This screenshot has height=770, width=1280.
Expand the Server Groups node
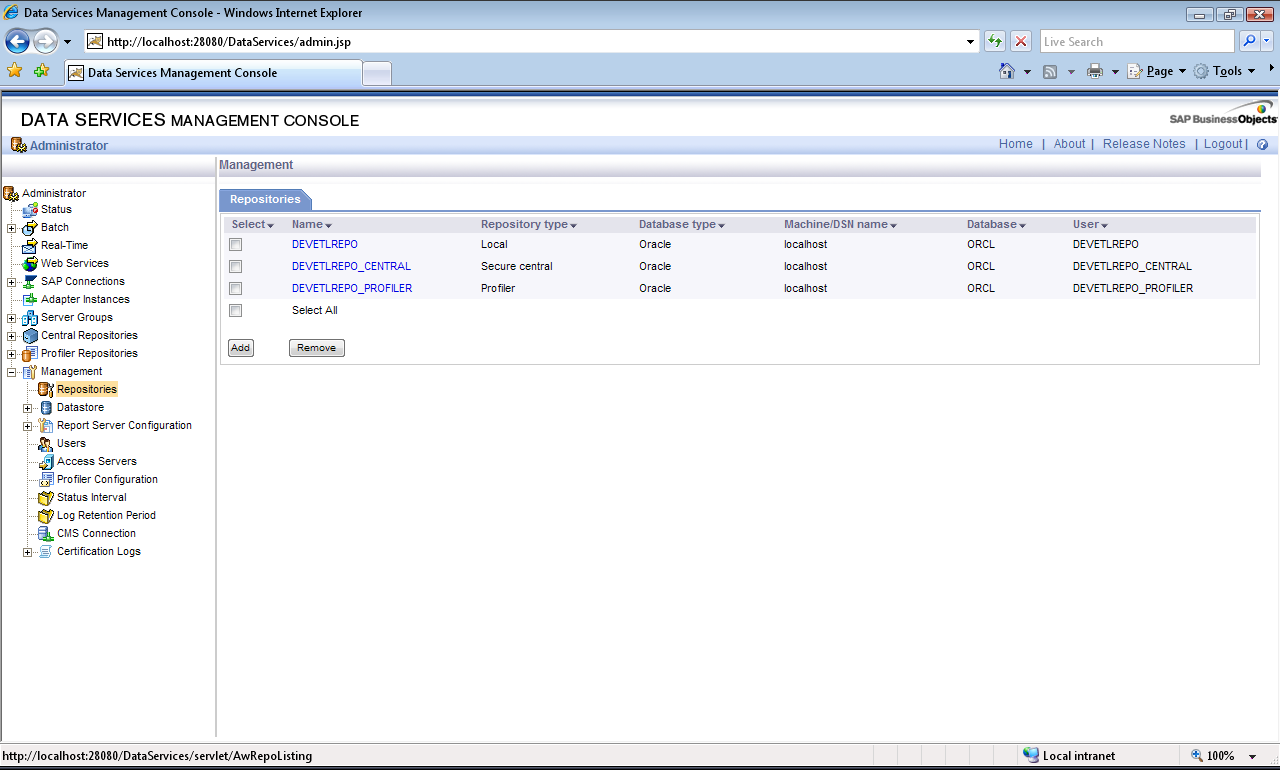12,318
